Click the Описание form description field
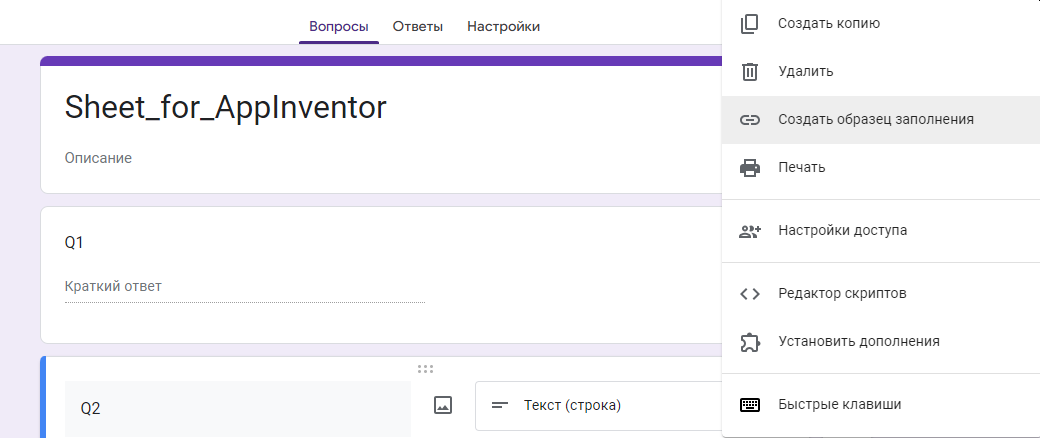The width and height of the screenshot is (1040, 438). [98, 158]
